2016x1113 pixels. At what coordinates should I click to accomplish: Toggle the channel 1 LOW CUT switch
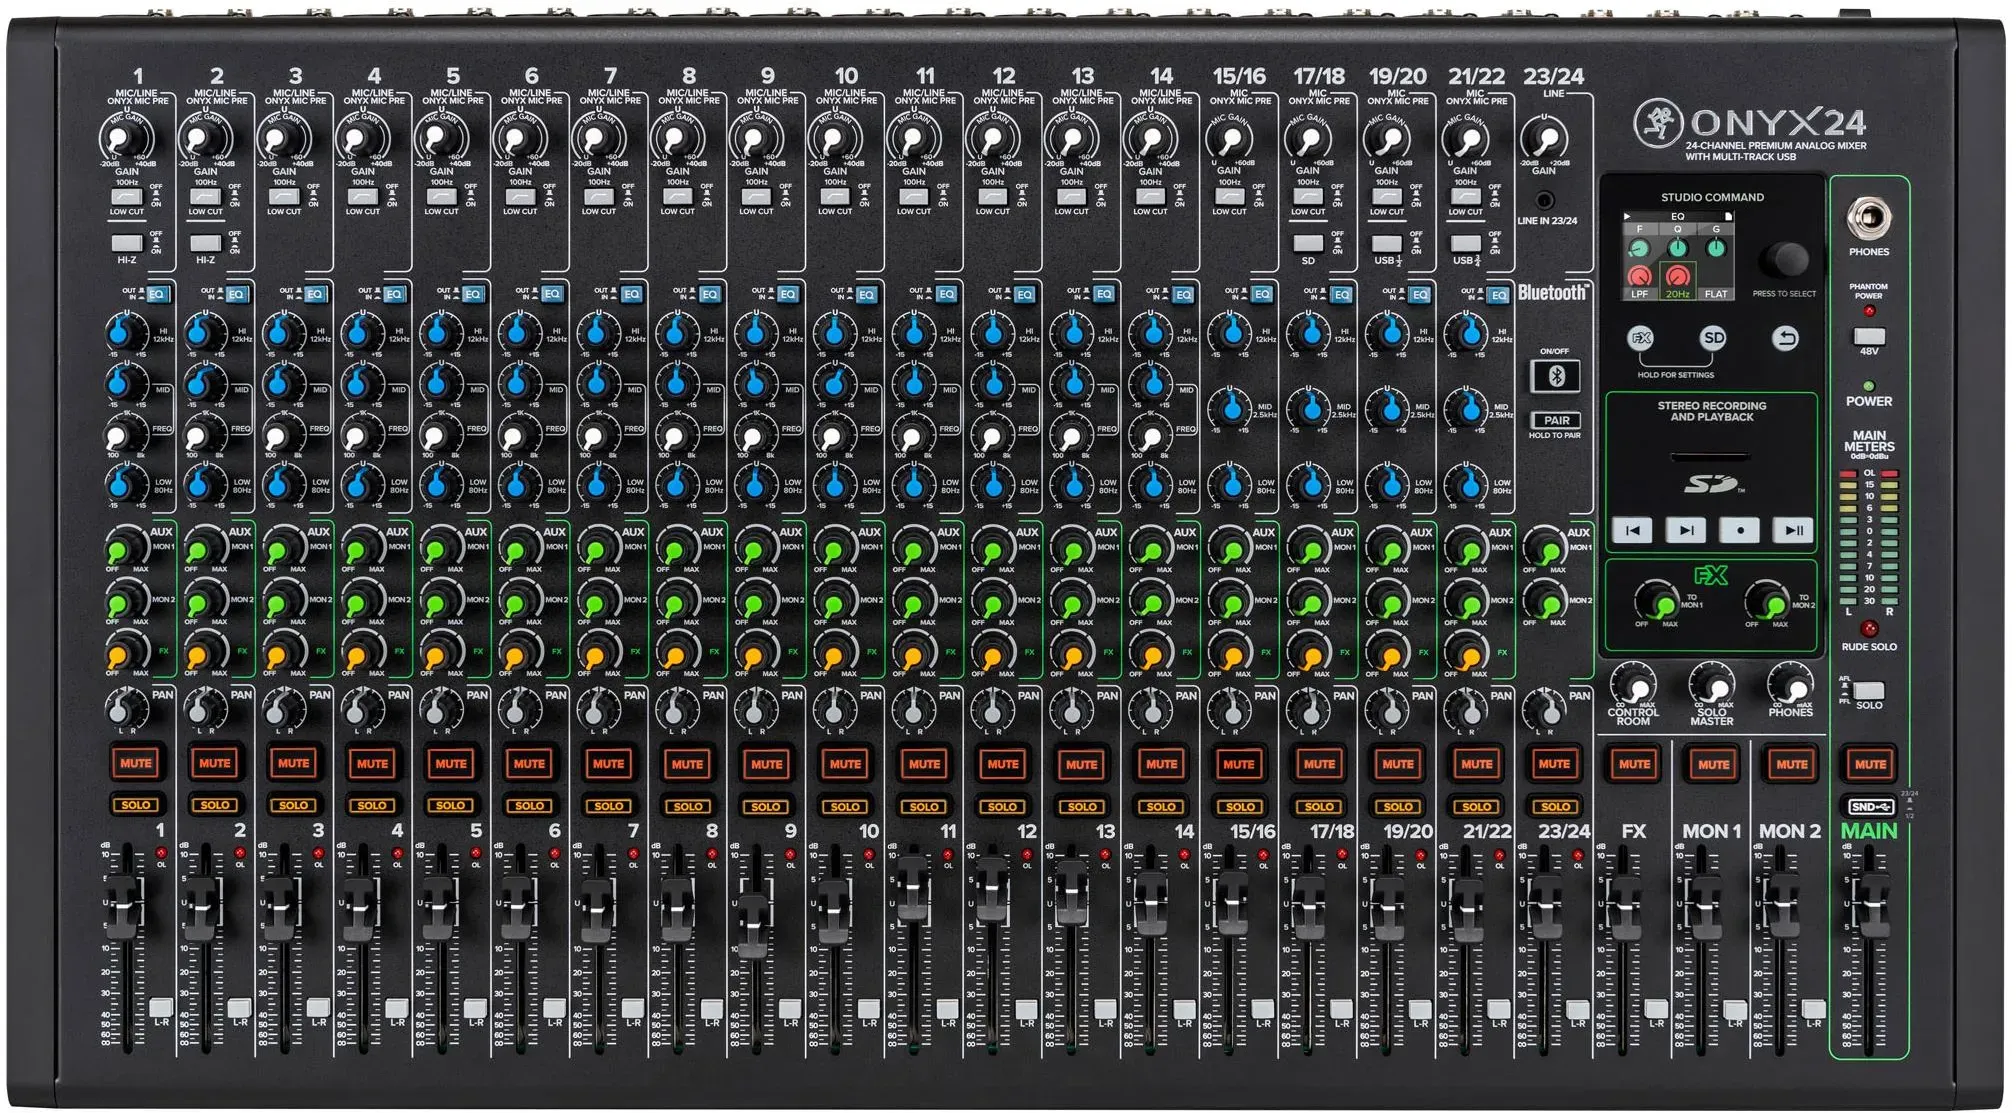(126, 197)
